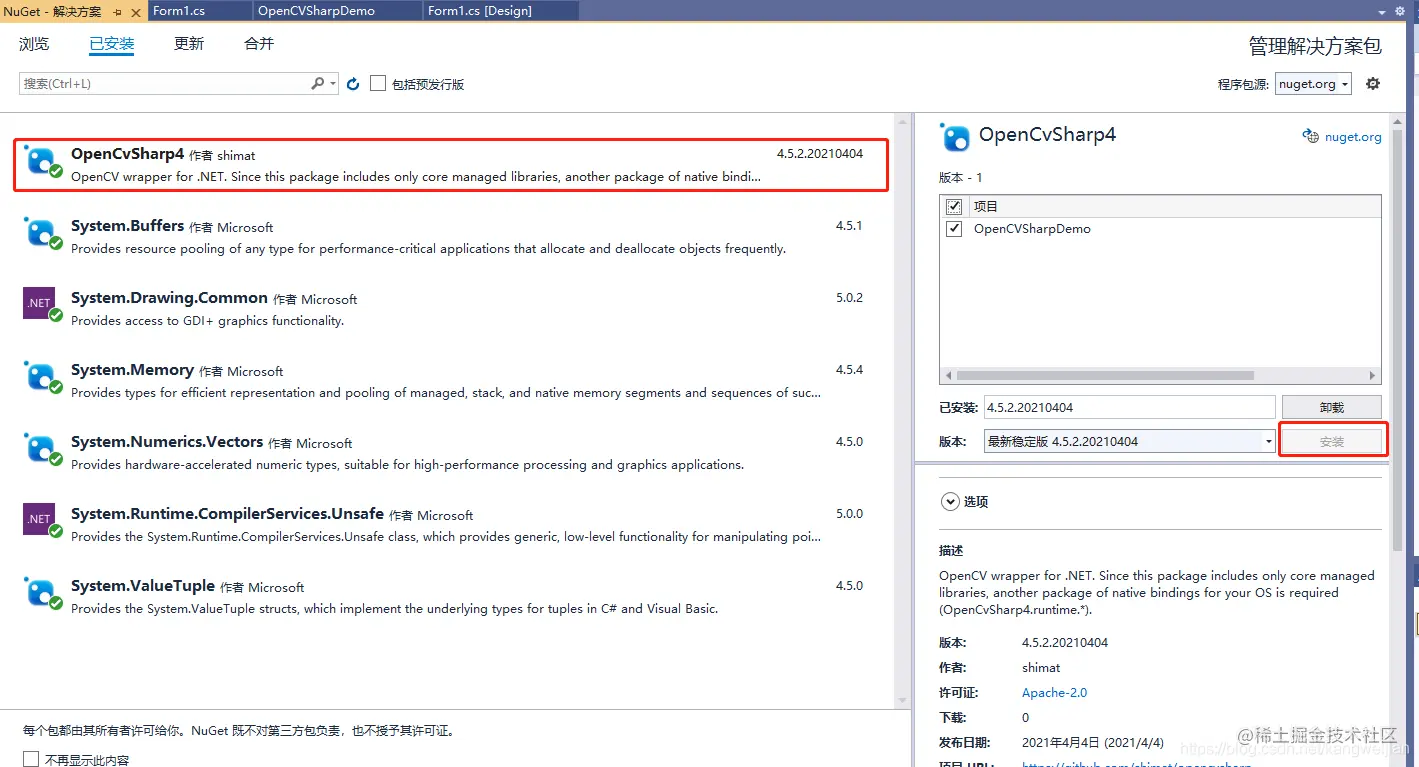Image resolution: width=1419 pixels, height=767 pixels.
Task: Toggle the 项目 select-all checkbox
Action: click(x=954, y=206)
